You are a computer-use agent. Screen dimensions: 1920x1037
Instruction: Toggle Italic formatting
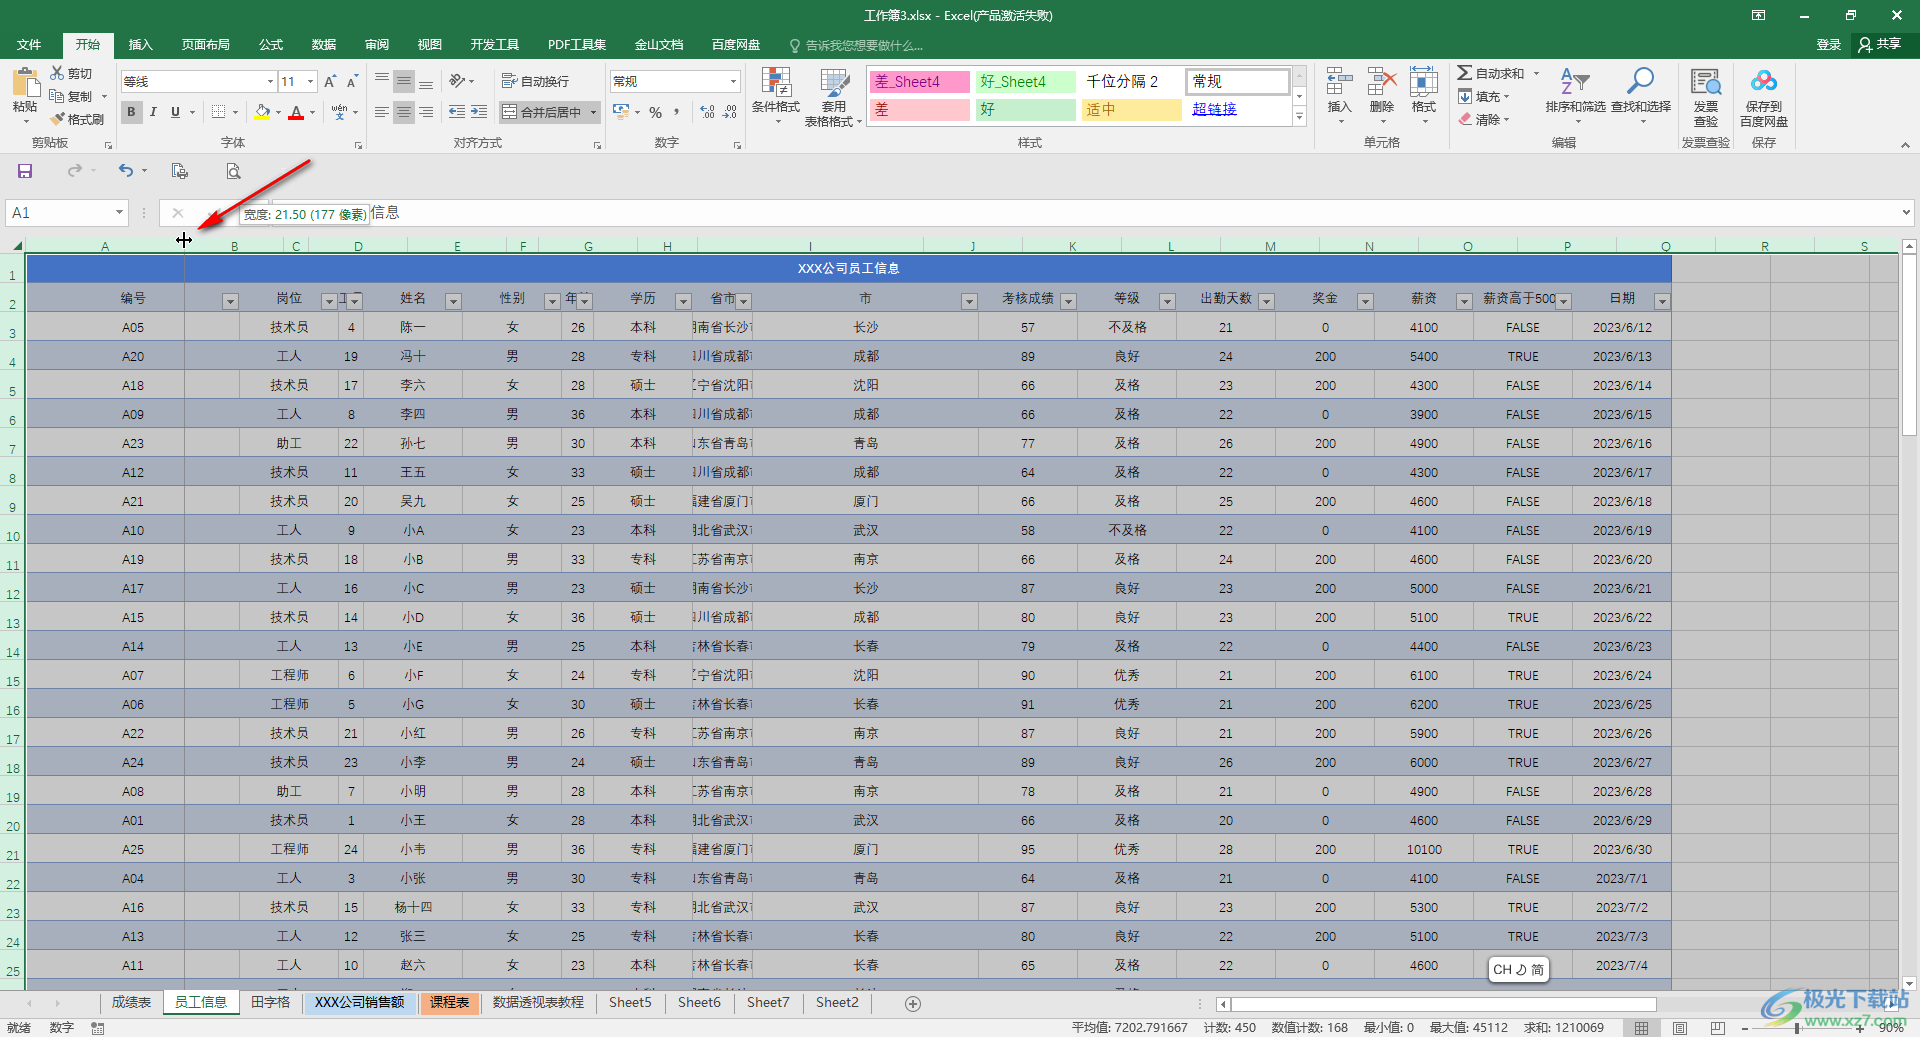coord(153,112)
